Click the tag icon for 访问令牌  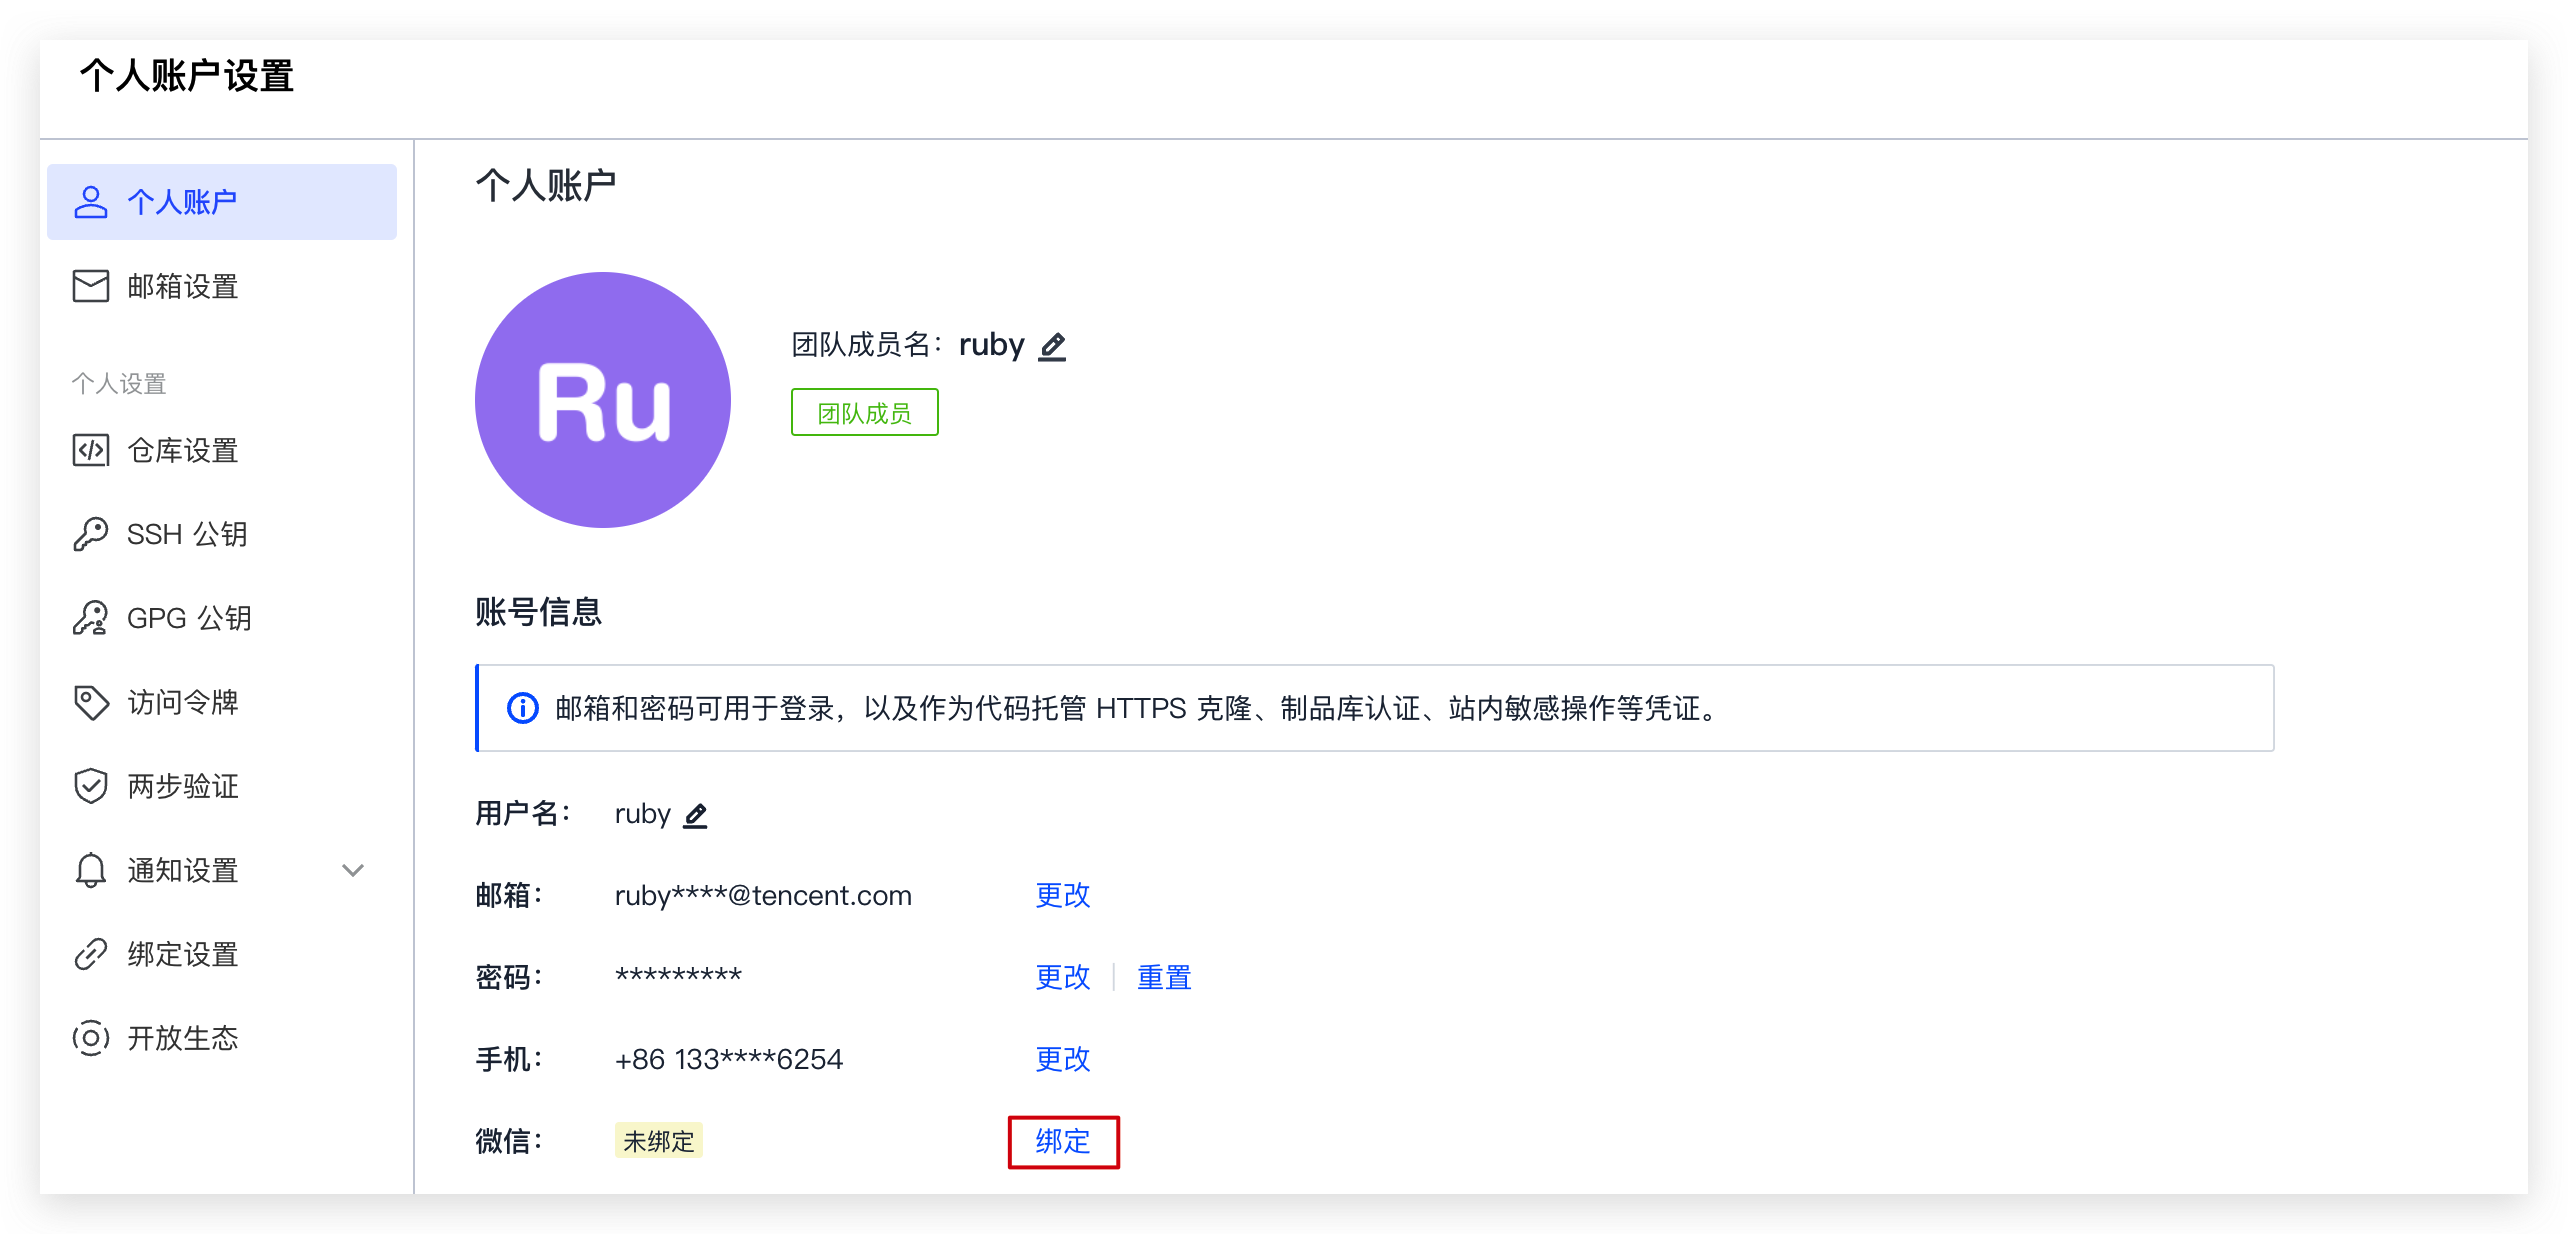91,702
